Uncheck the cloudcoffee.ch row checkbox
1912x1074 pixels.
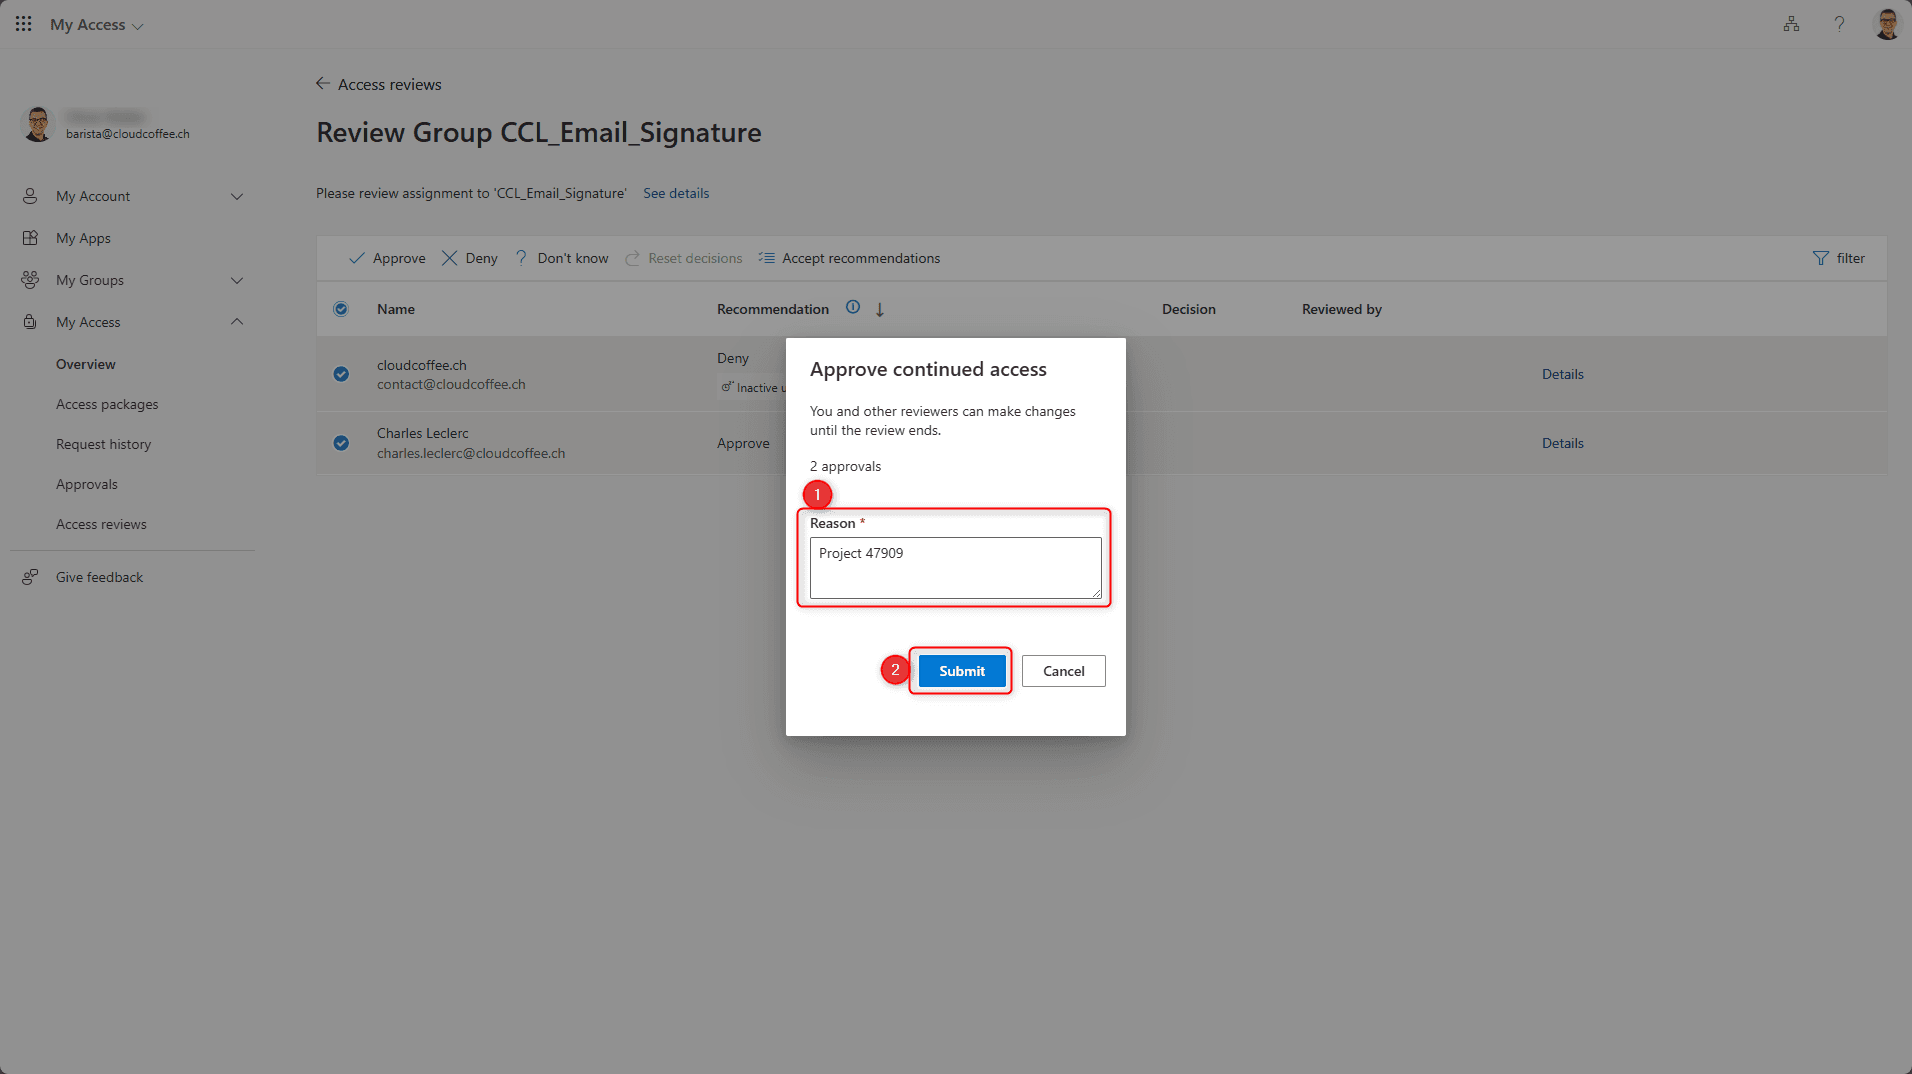click(x=341, y=374)
